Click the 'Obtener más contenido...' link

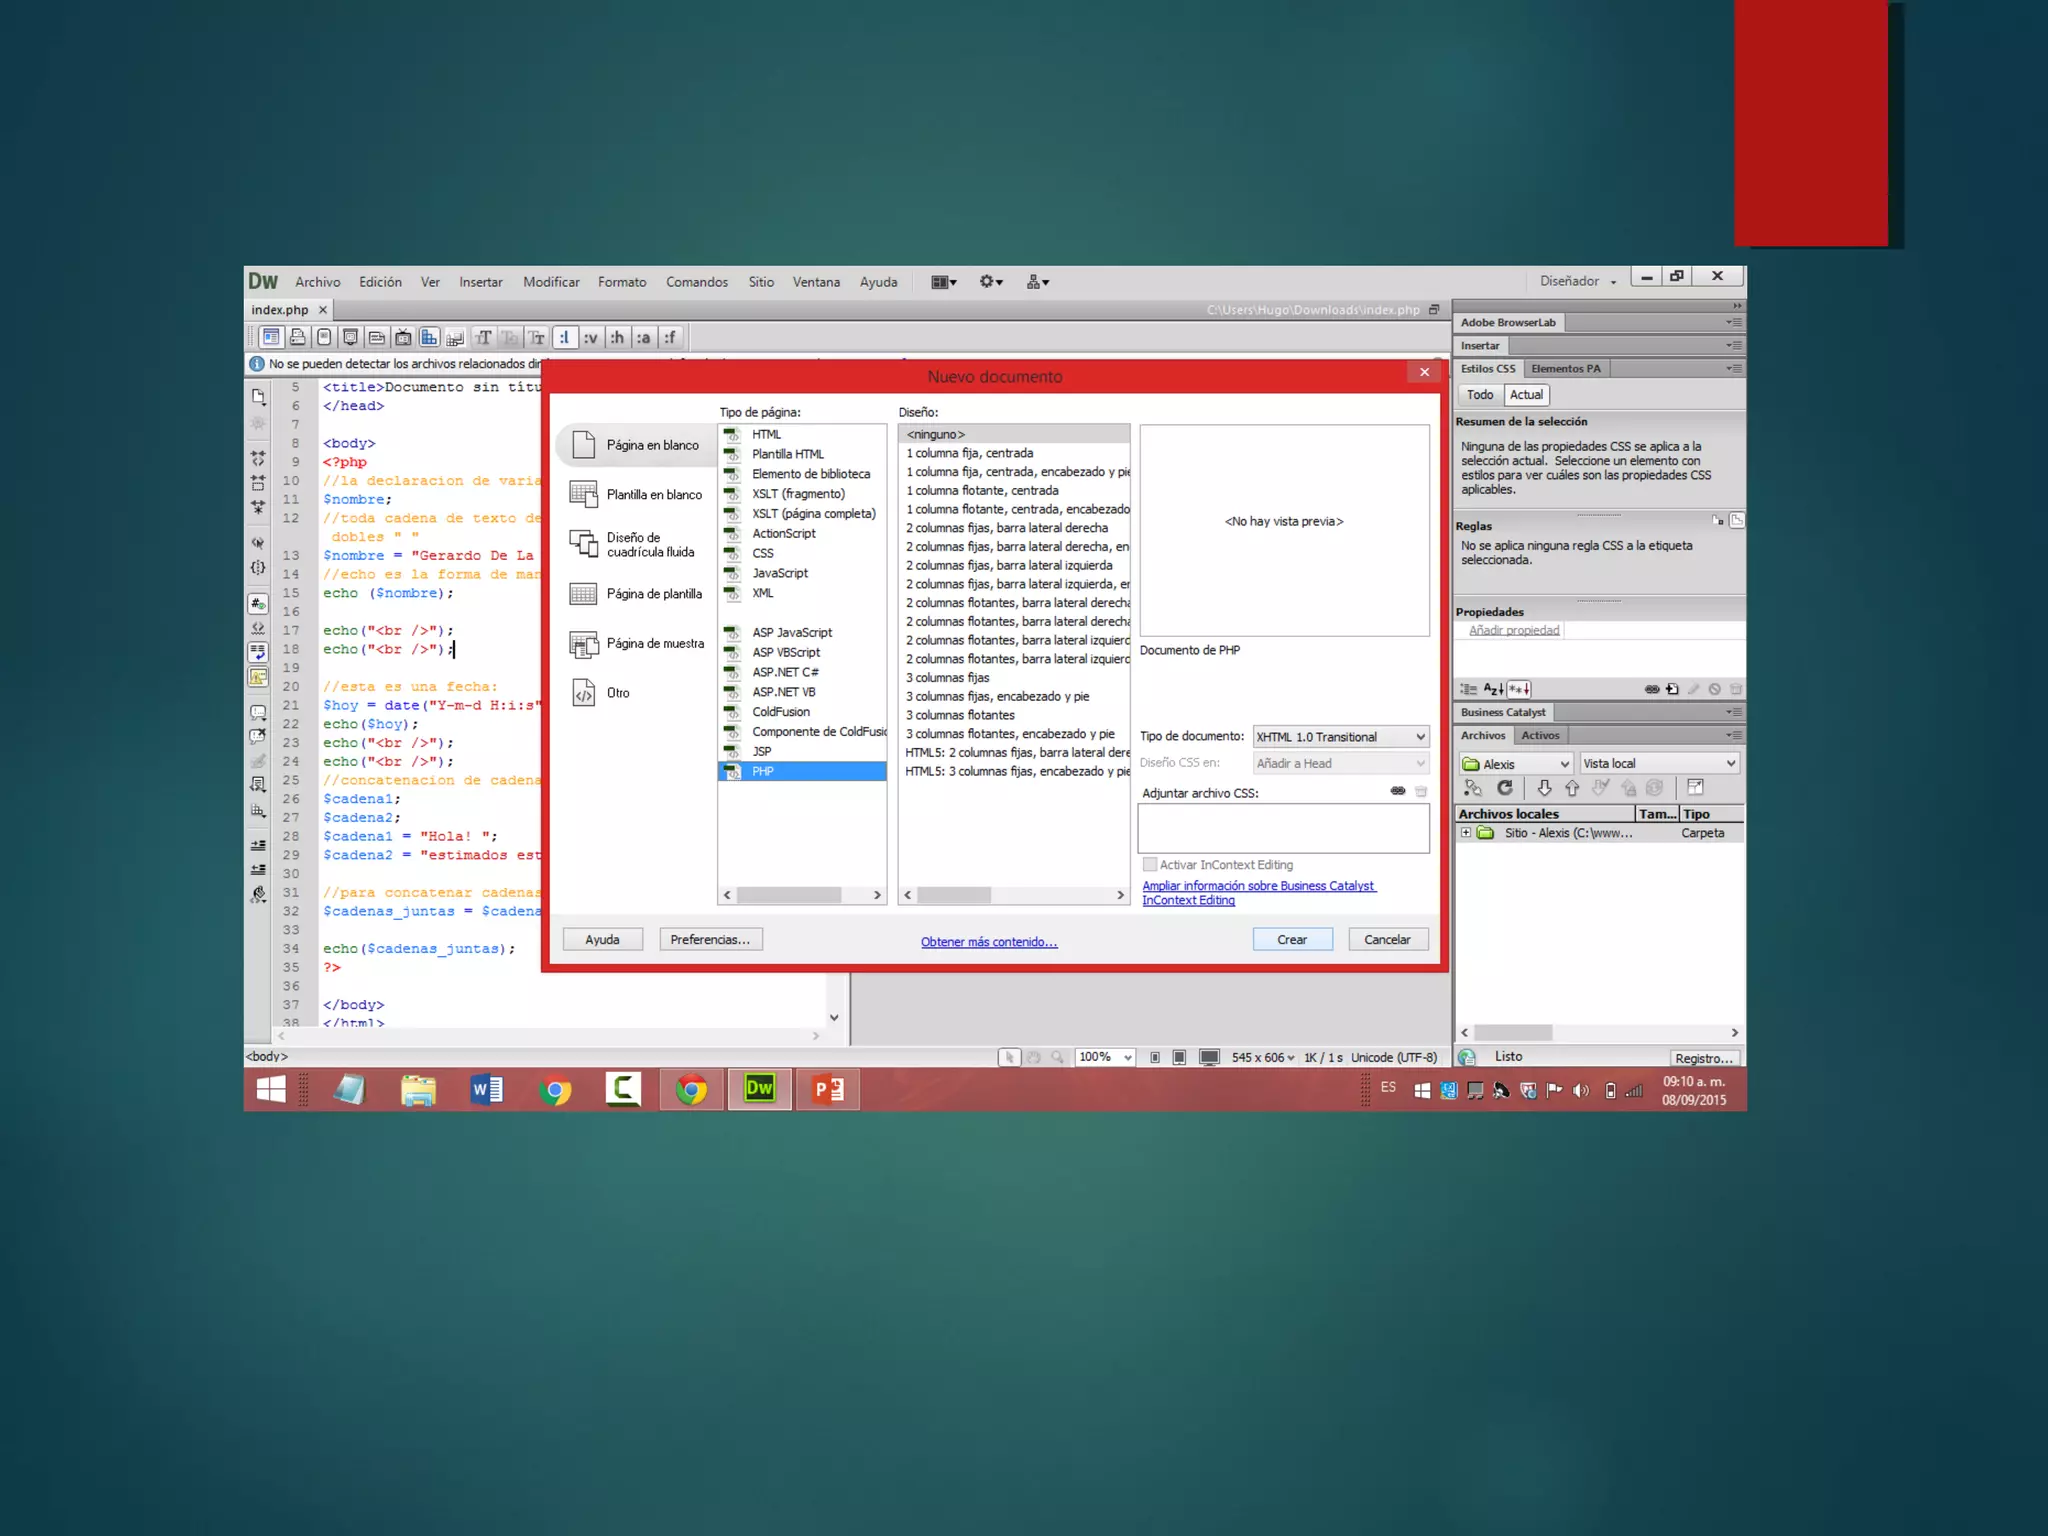tap(989, 942)
